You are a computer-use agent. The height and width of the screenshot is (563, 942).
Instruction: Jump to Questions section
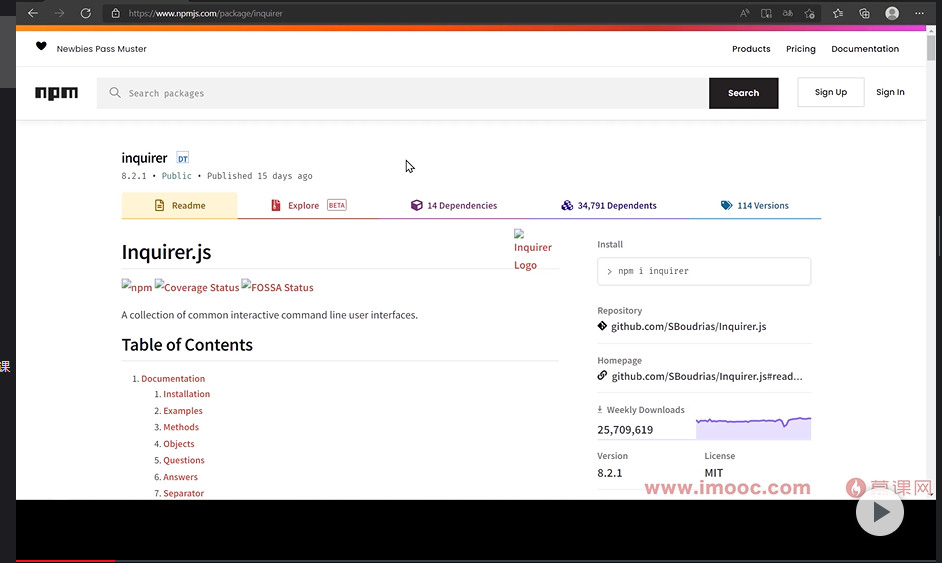click(184, 460)
